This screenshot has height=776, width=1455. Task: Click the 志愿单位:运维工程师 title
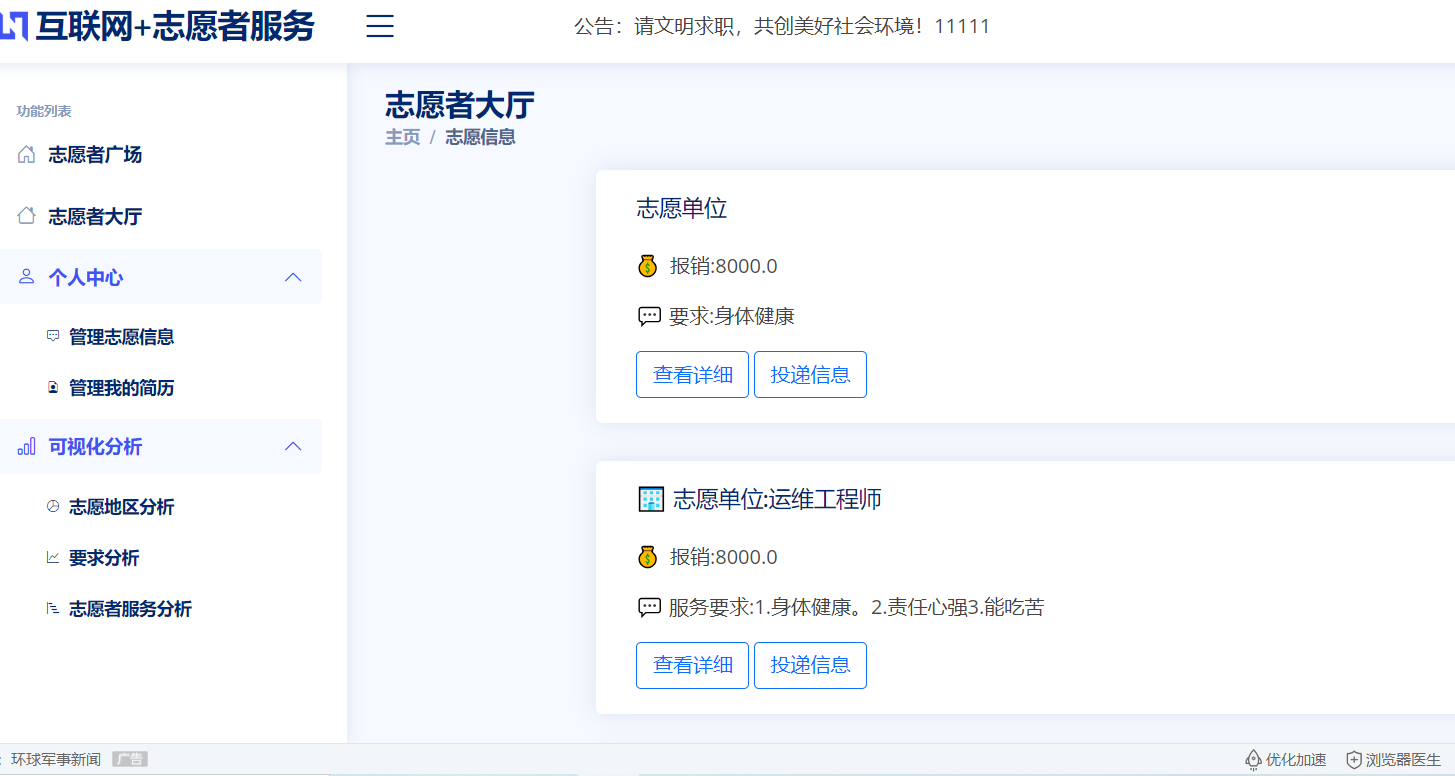pos(777,499)
